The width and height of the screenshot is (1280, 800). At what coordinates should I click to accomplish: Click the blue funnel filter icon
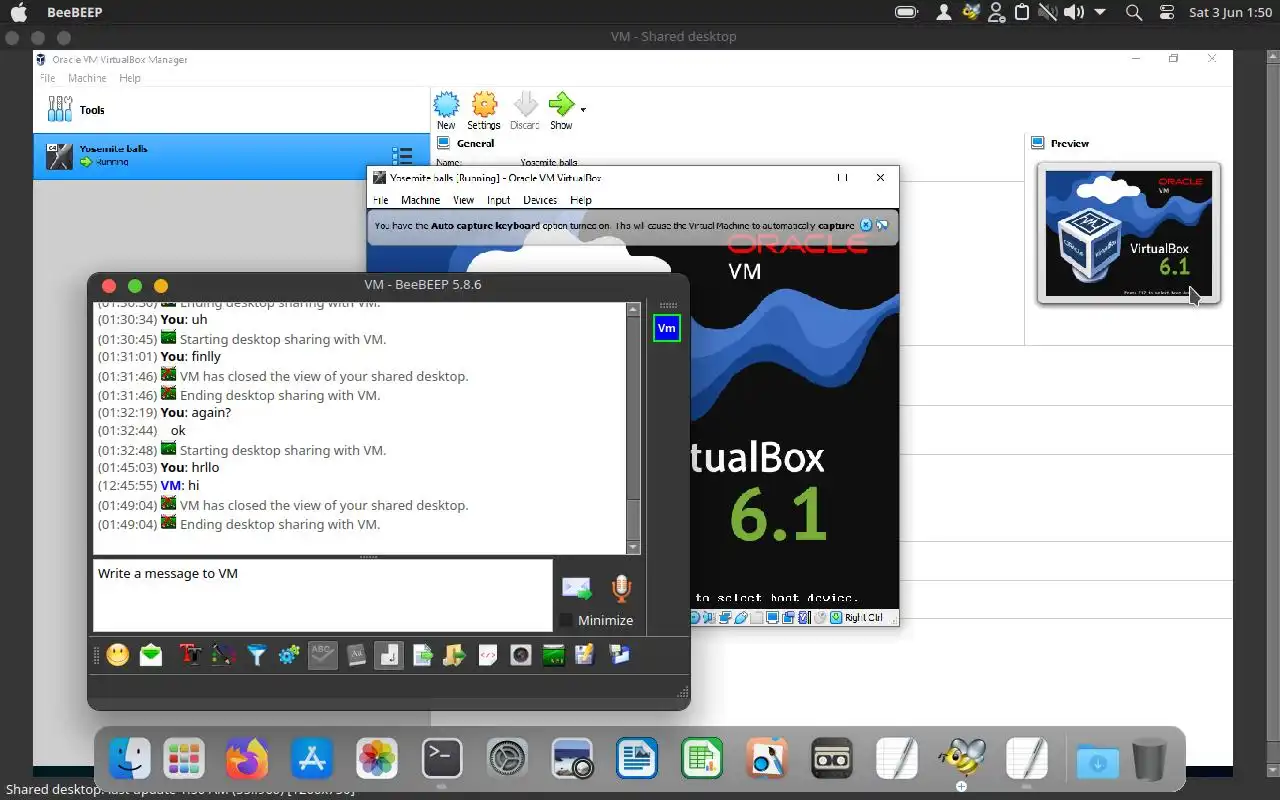[257, 655]
